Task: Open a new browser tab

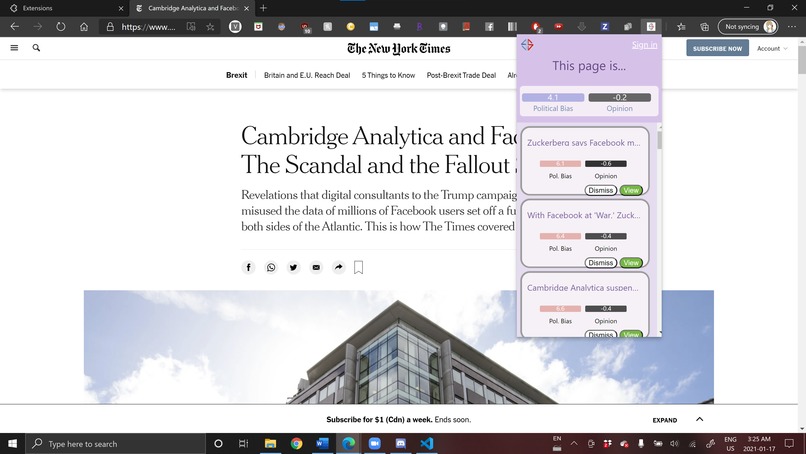Action: click(x=263, y=8)
